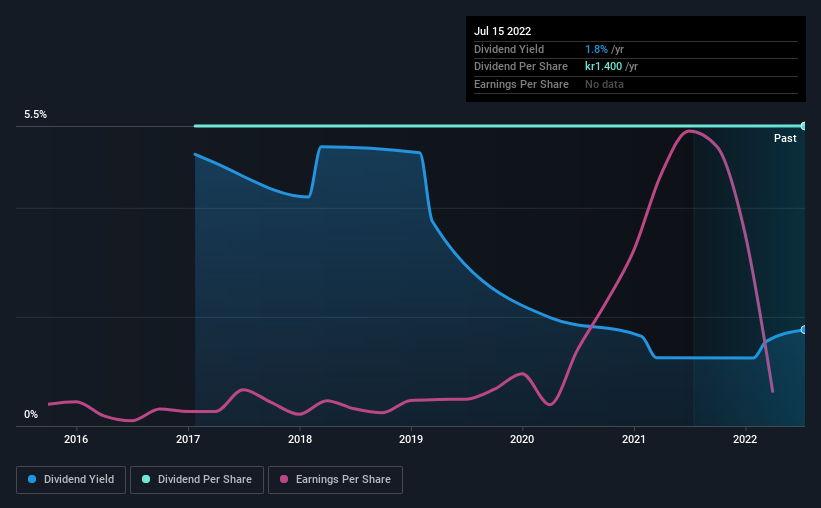This screenshot has height=508, width=821.
Task: Click the Jul 15 2022 tooltip date
Action: click(503, 31)
